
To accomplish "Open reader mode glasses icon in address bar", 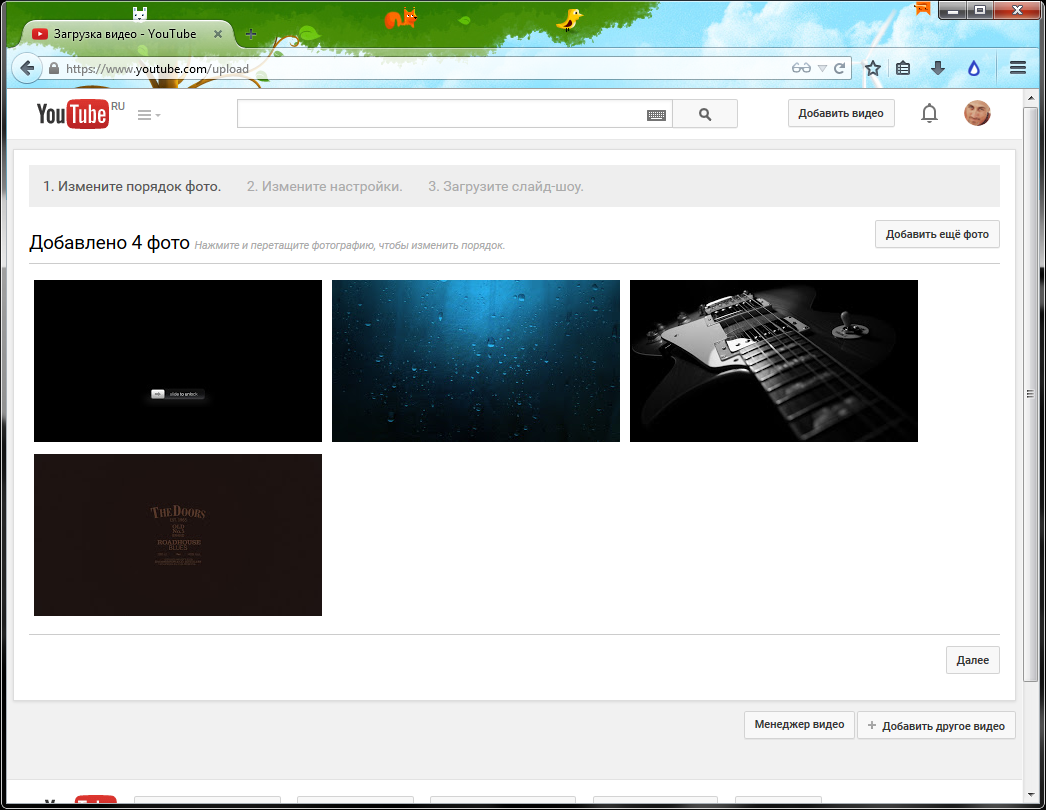I will (801, 68).
